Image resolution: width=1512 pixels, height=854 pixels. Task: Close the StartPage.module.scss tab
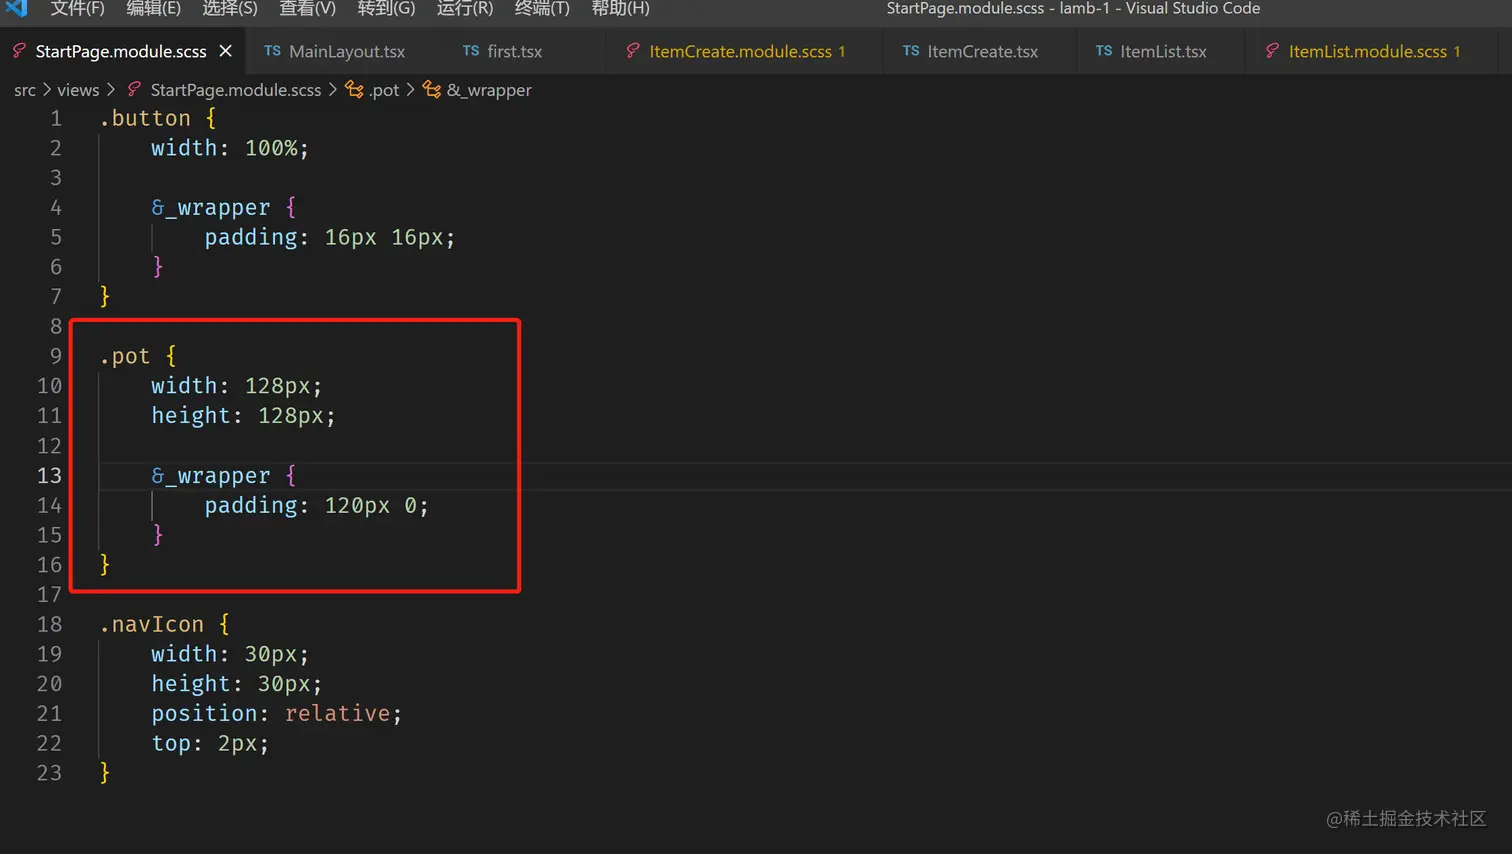(226, 51)
